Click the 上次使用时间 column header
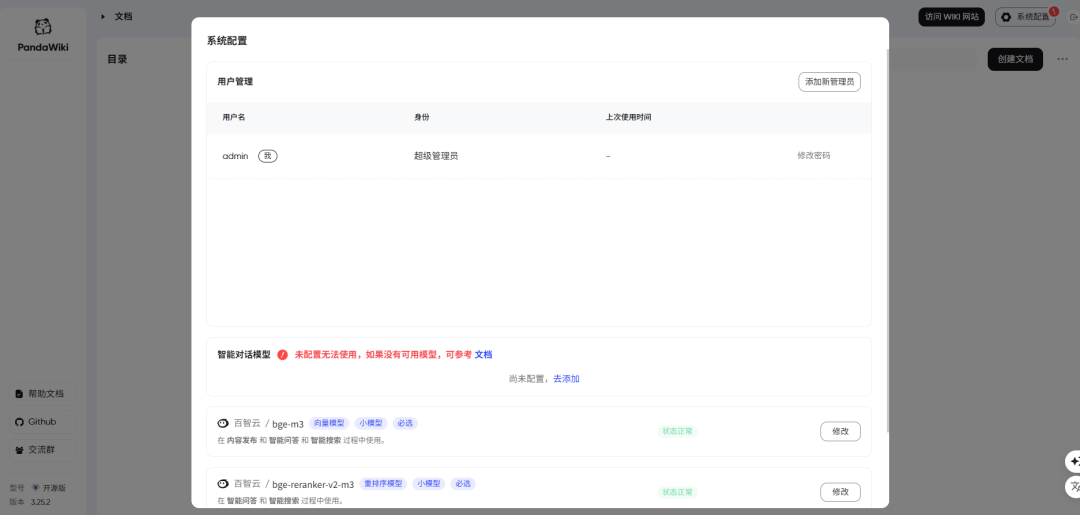The image size is (1080, 515). click(629, 117)
